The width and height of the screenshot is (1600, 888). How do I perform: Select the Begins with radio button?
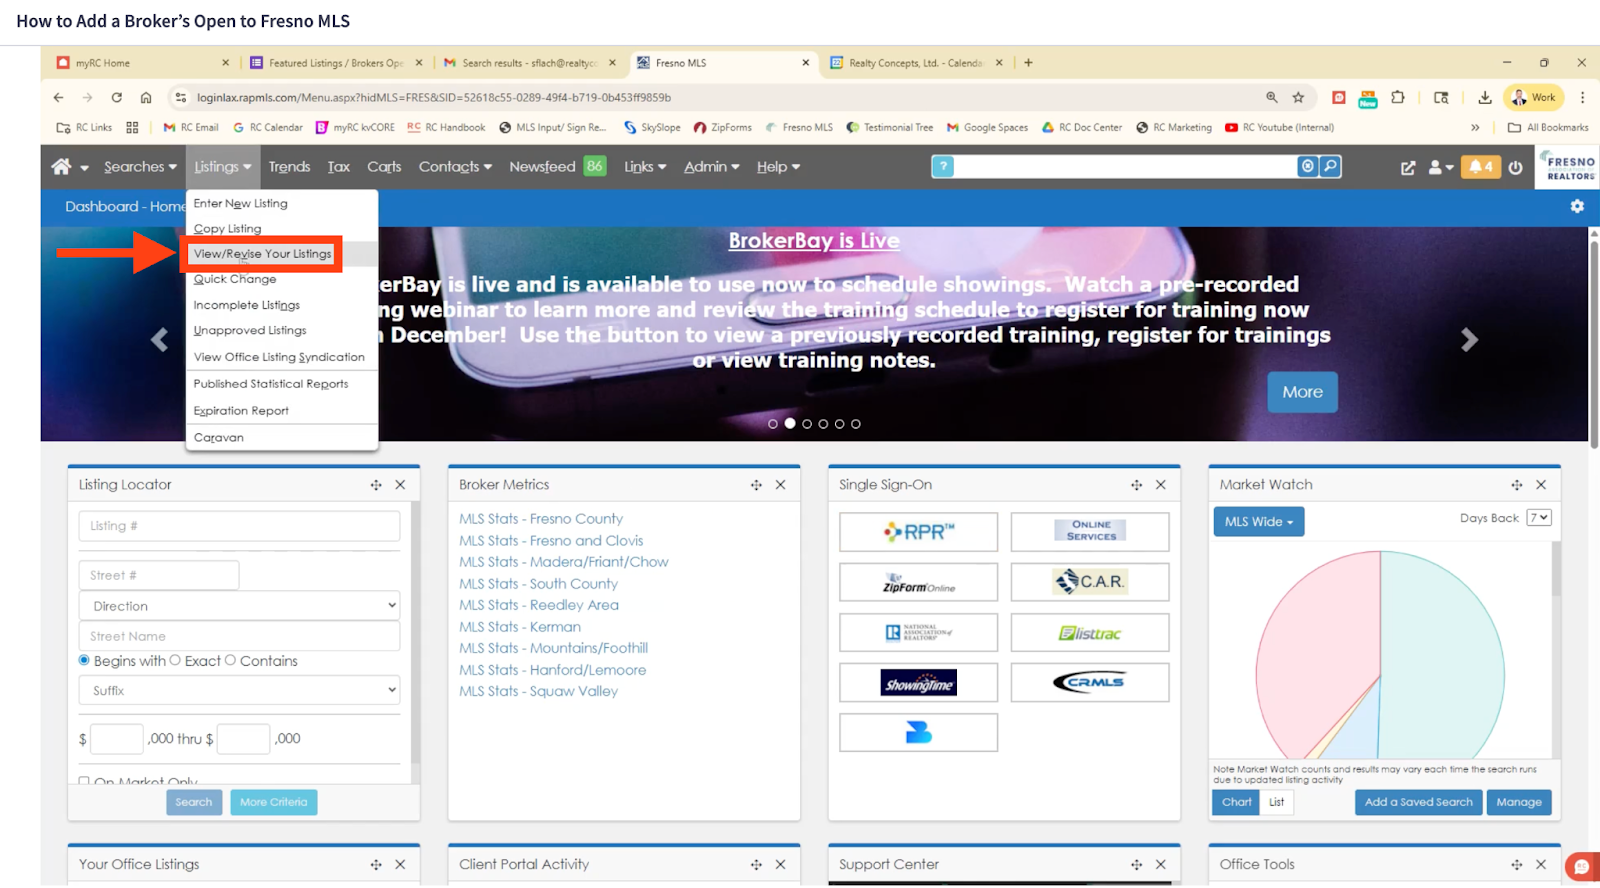click(x=84, y=661)
